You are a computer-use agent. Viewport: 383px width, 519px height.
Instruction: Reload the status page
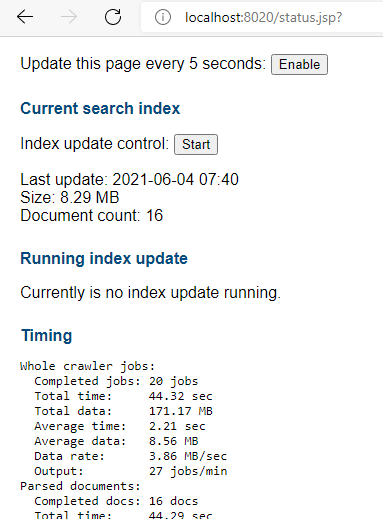[113, 17]
